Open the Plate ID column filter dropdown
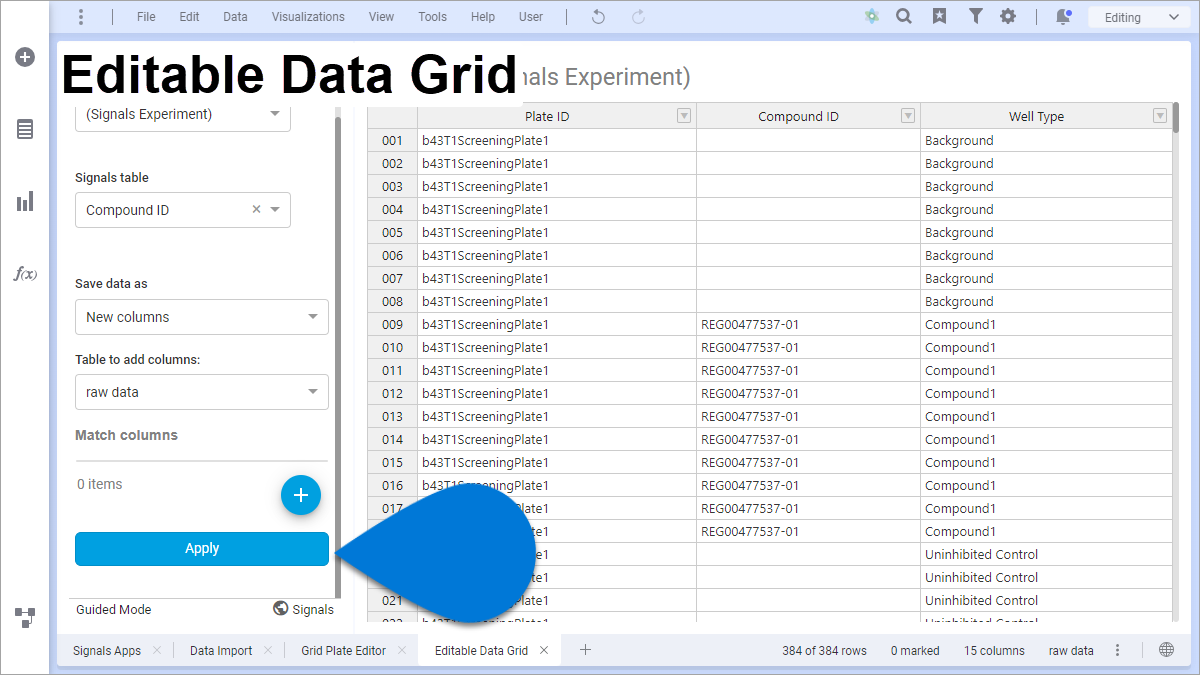The image size is (1200, 675). click(x=684, y=116)
